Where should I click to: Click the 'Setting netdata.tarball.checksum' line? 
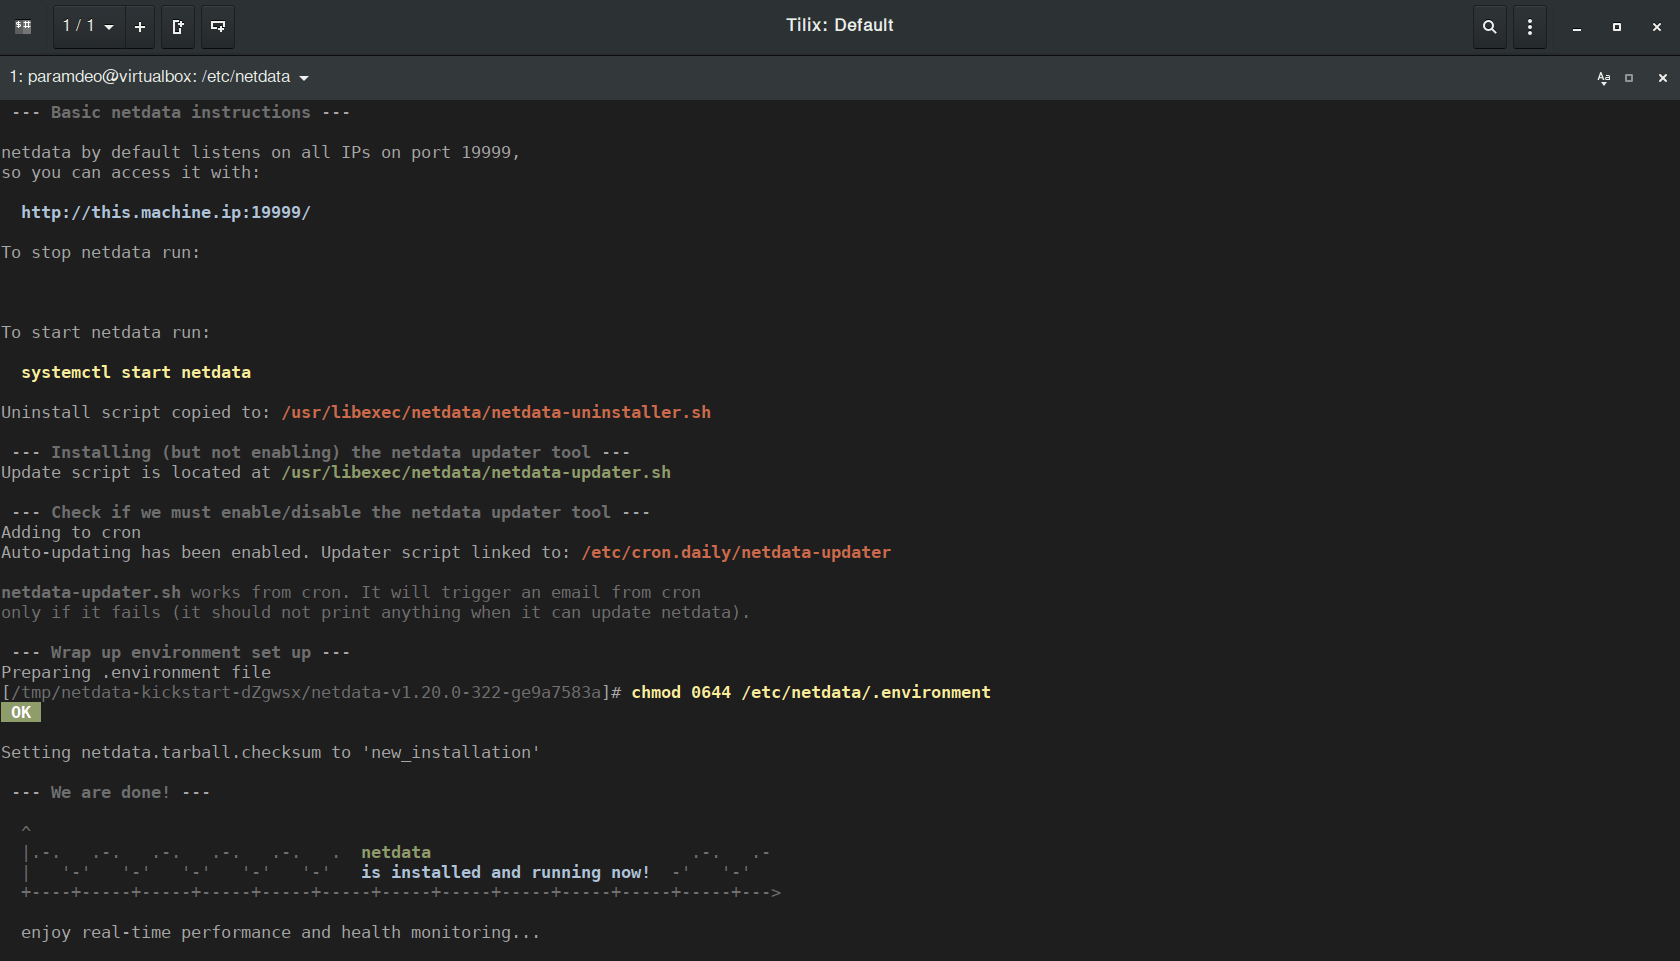tap(271, 752)
